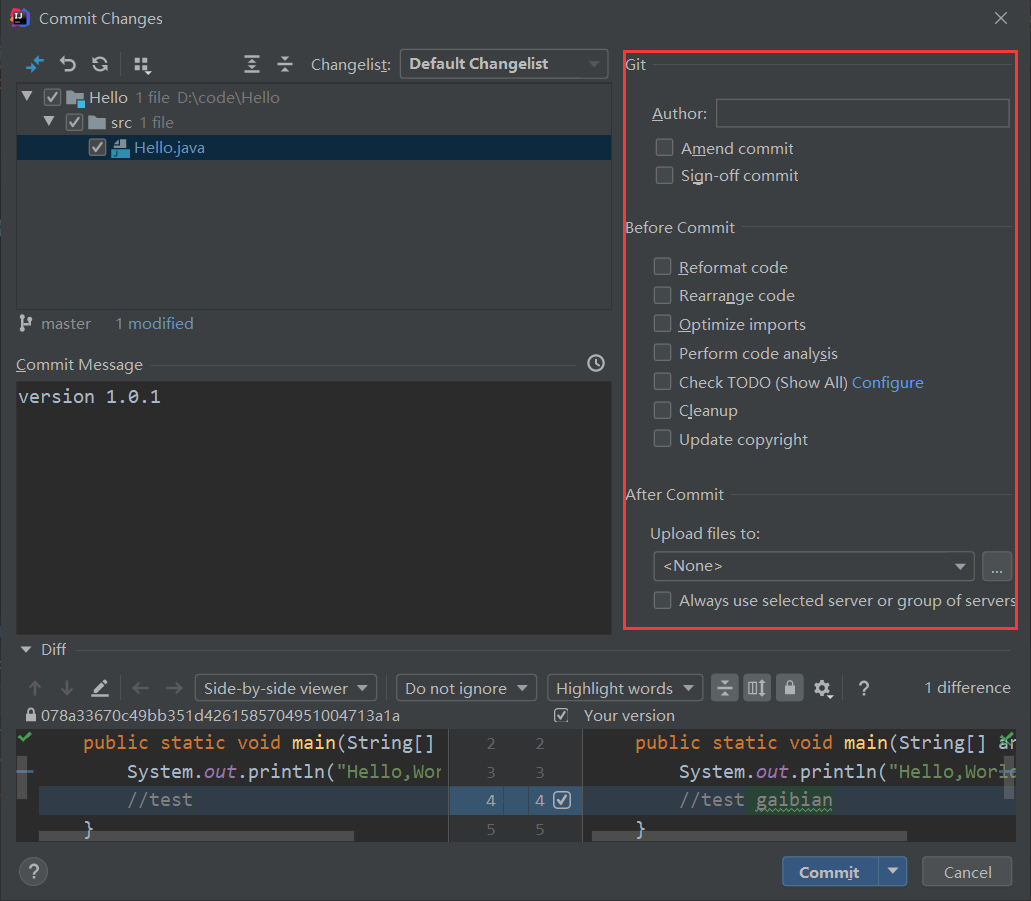Open Highlight words dropdown
Viewport: 1031px width, 901px height.
pos(625,689)
